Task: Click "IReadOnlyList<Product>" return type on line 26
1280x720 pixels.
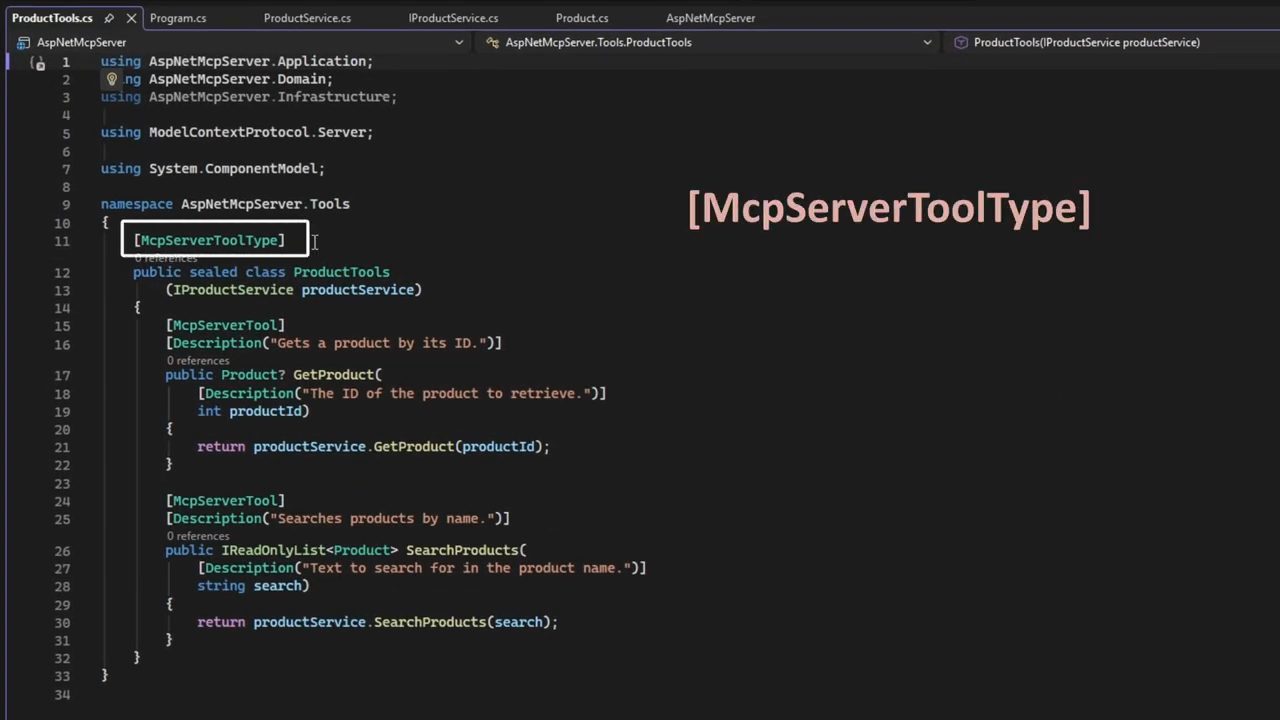Action: (309, 551)
